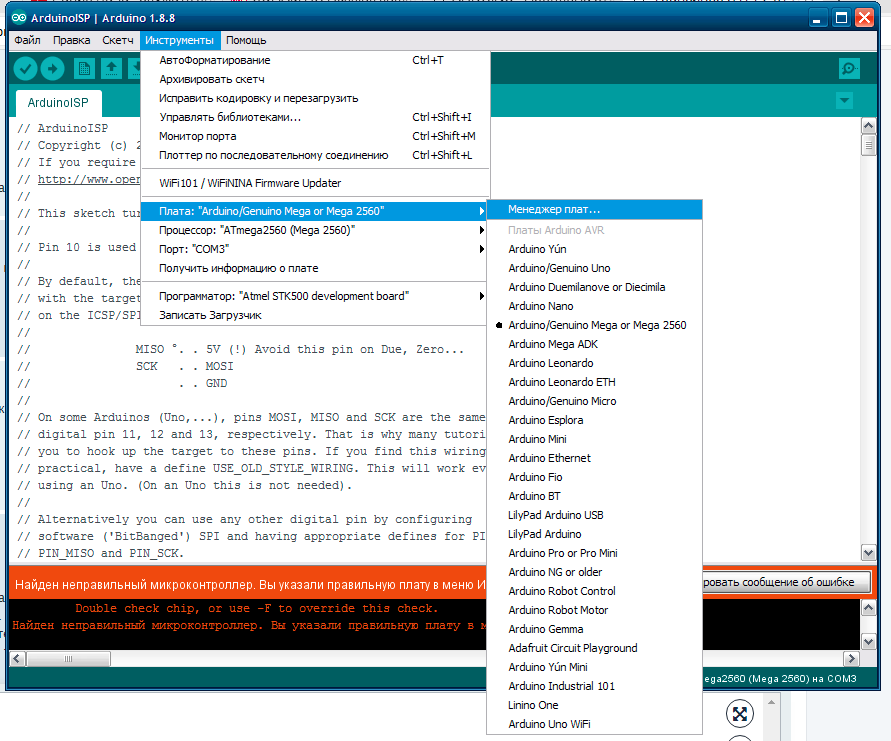The image size is (891, 741).
Task: Select Arduino BT board
Action: click(595, 496)
